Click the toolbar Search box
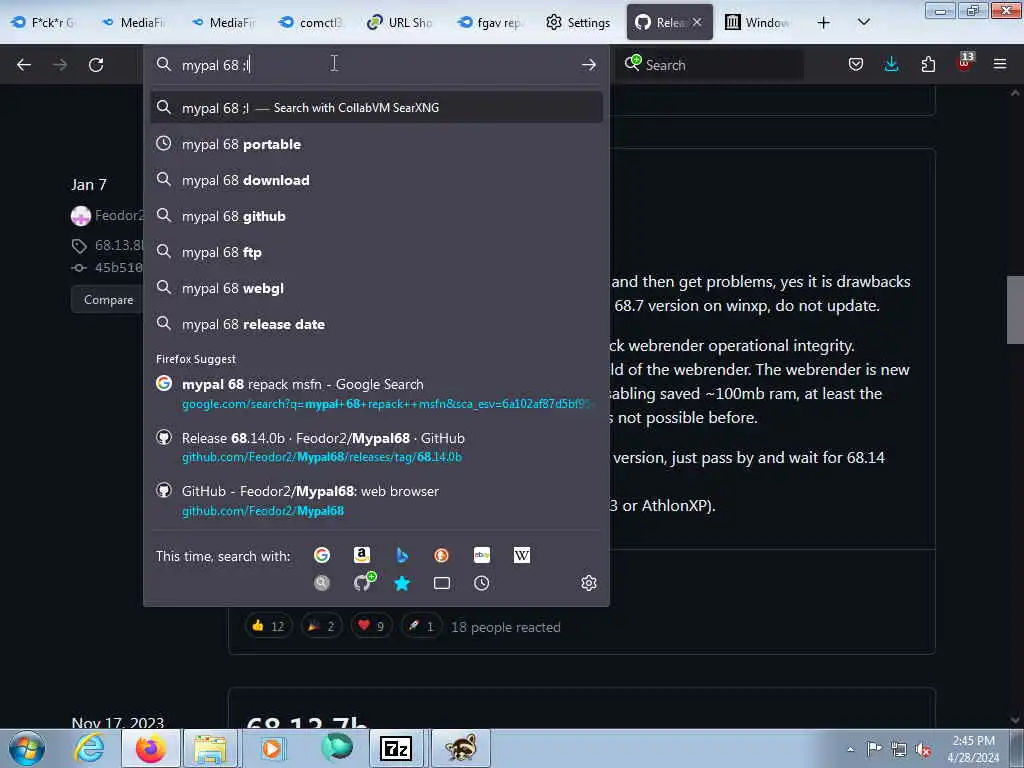The height and width of the screenshot is (768, 1024). coord(712,65)
